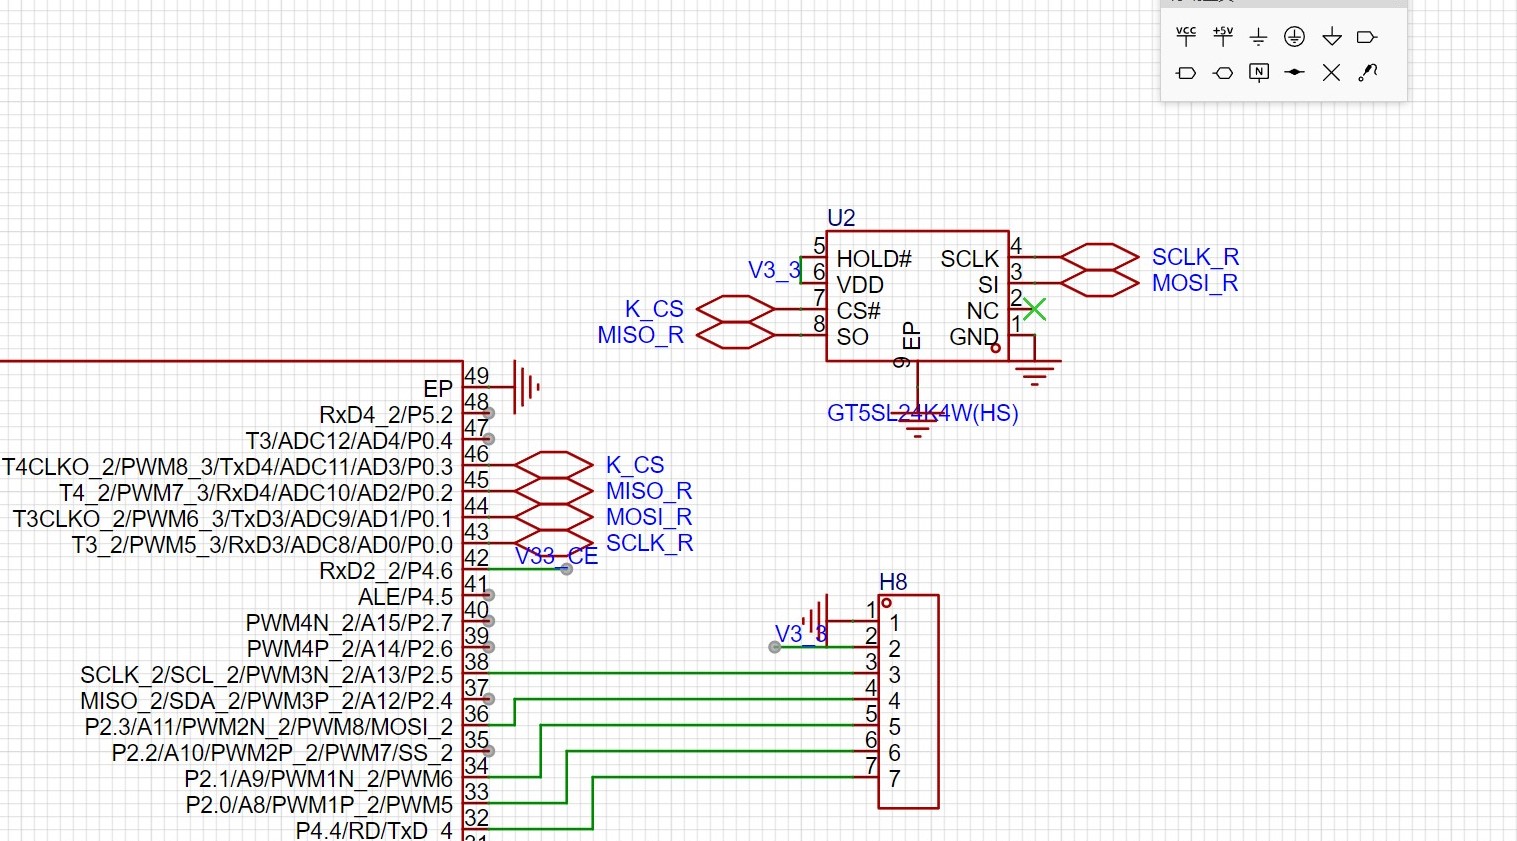
Task: Pick the circled protective earth ground symbol
Action: coord(1294,37)
